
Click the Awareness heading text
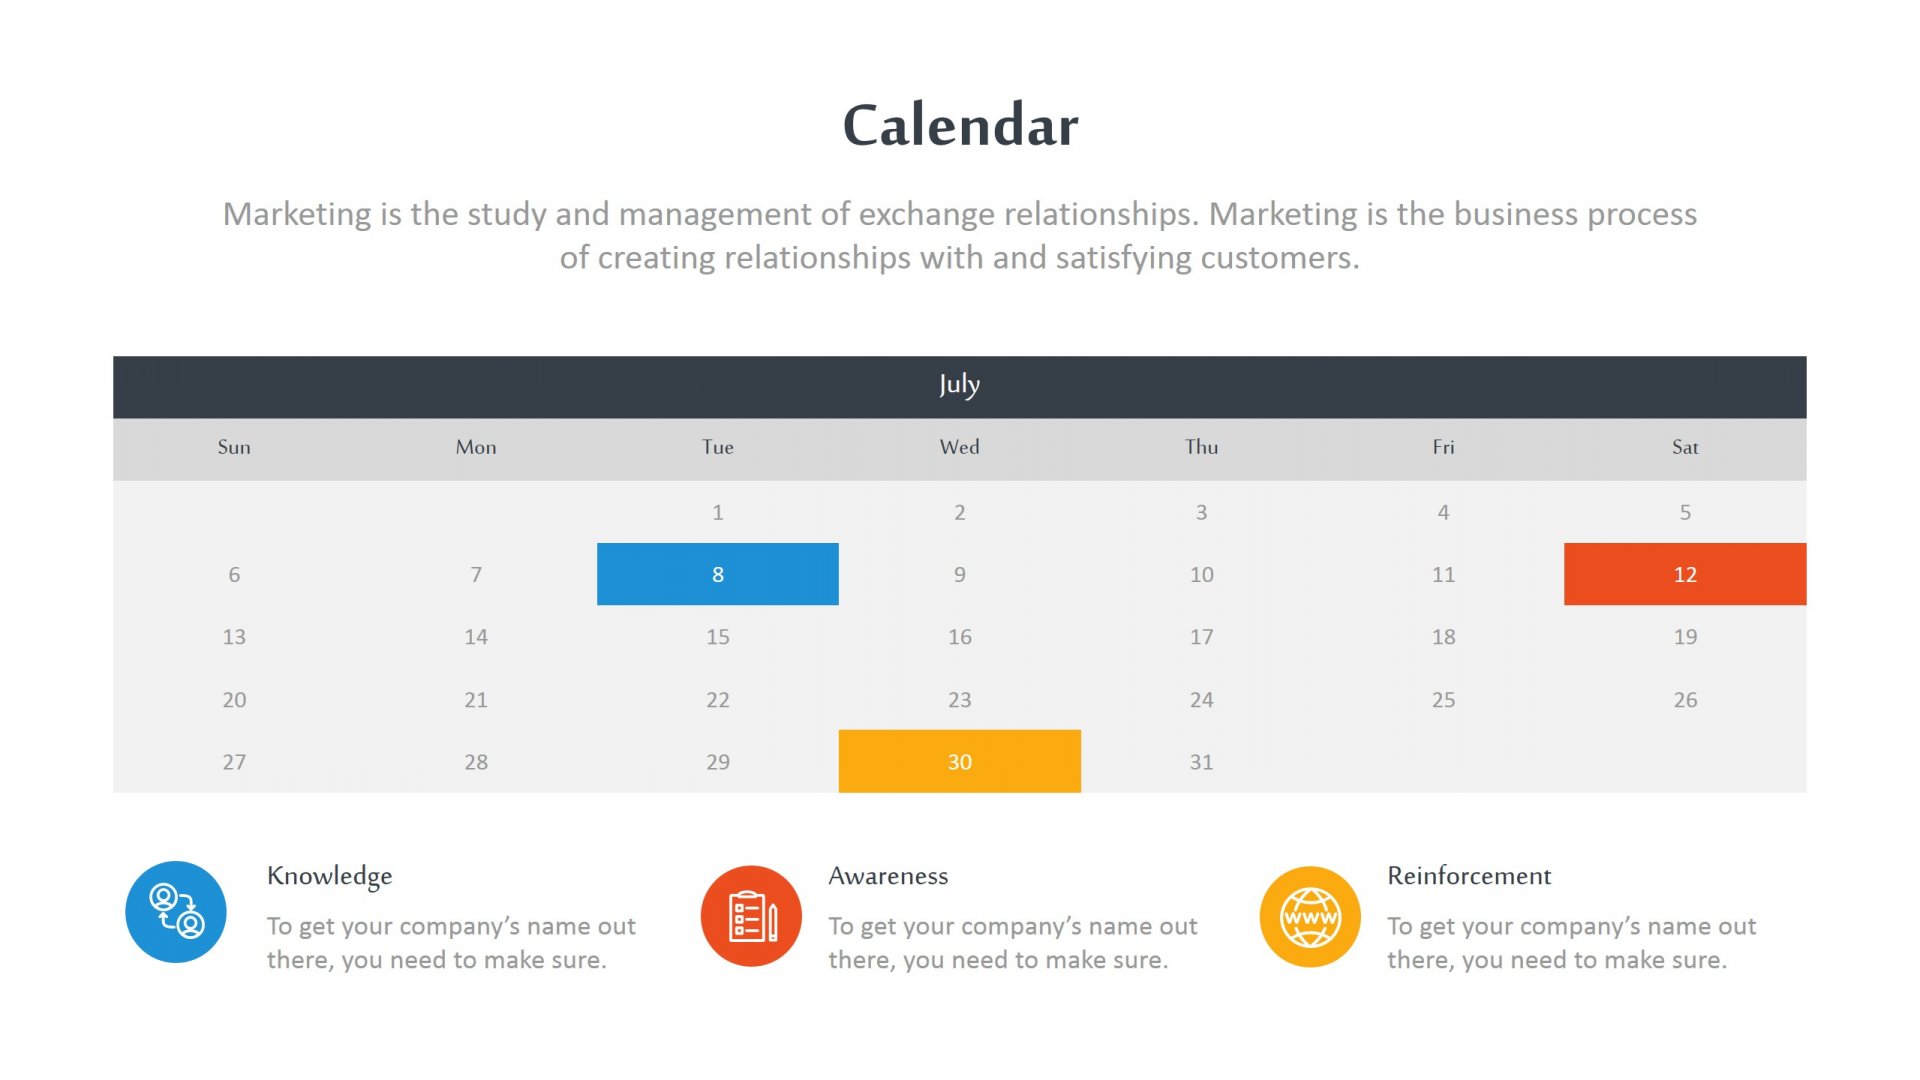888,876
